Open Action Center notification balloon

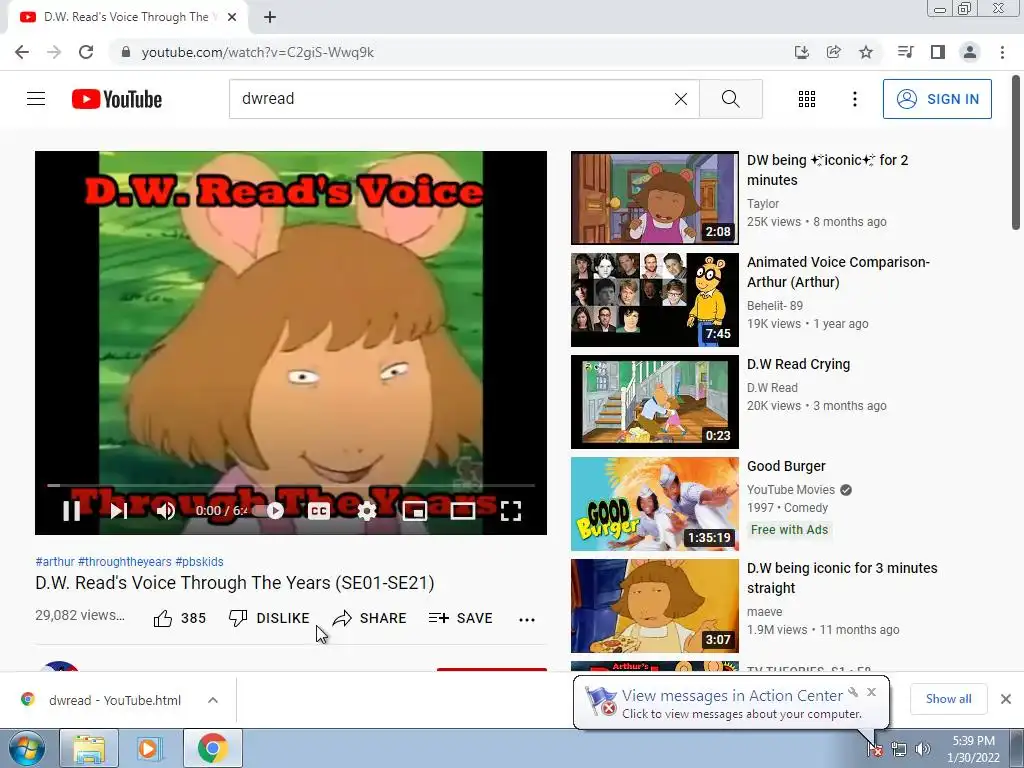731,703
